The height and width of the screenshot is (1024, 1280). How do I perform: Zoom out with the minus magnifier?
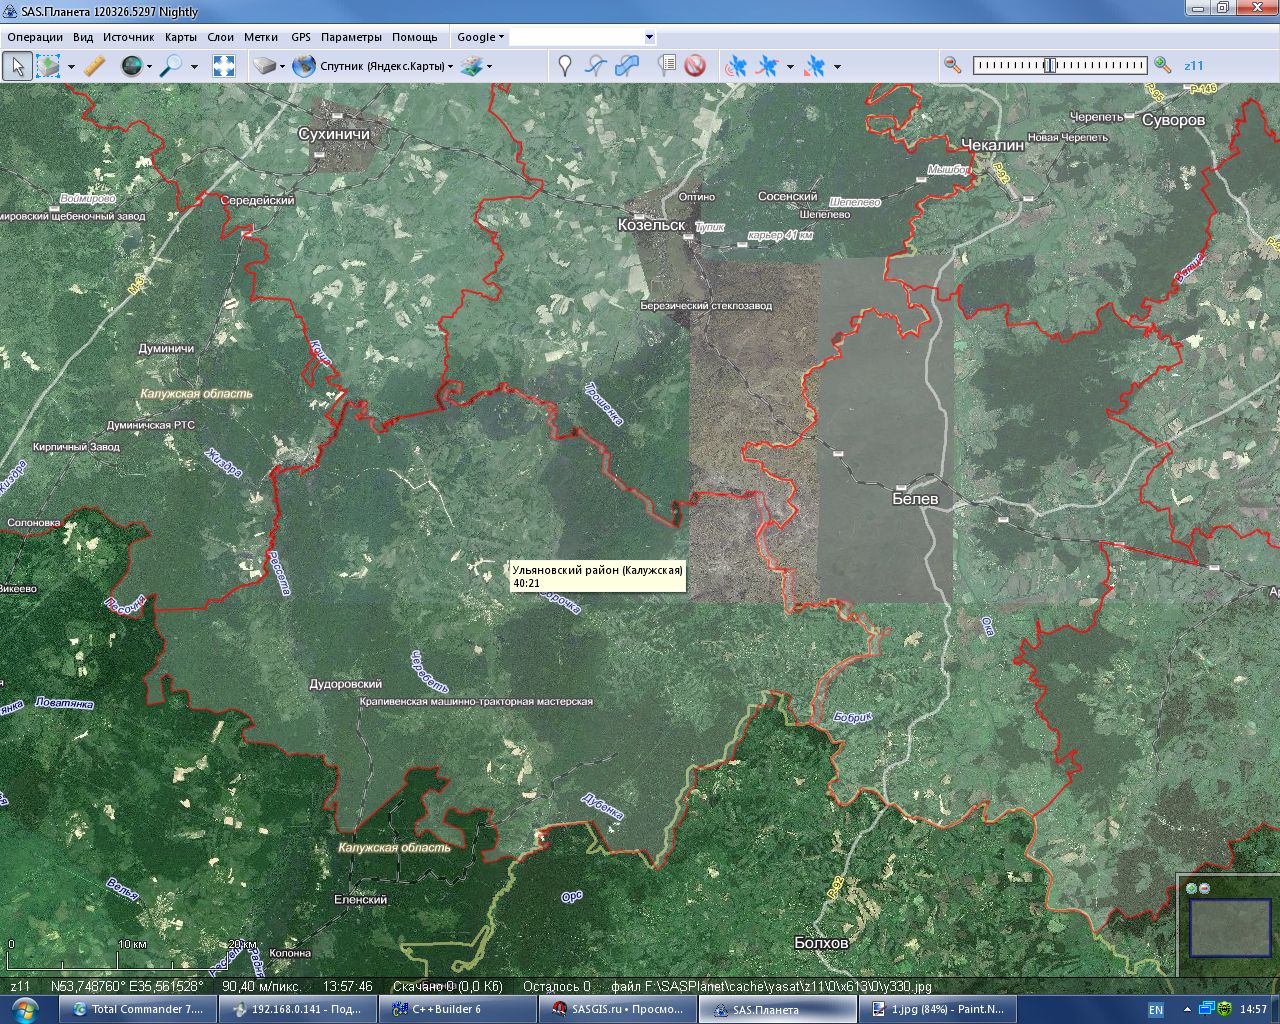(953, 65)
